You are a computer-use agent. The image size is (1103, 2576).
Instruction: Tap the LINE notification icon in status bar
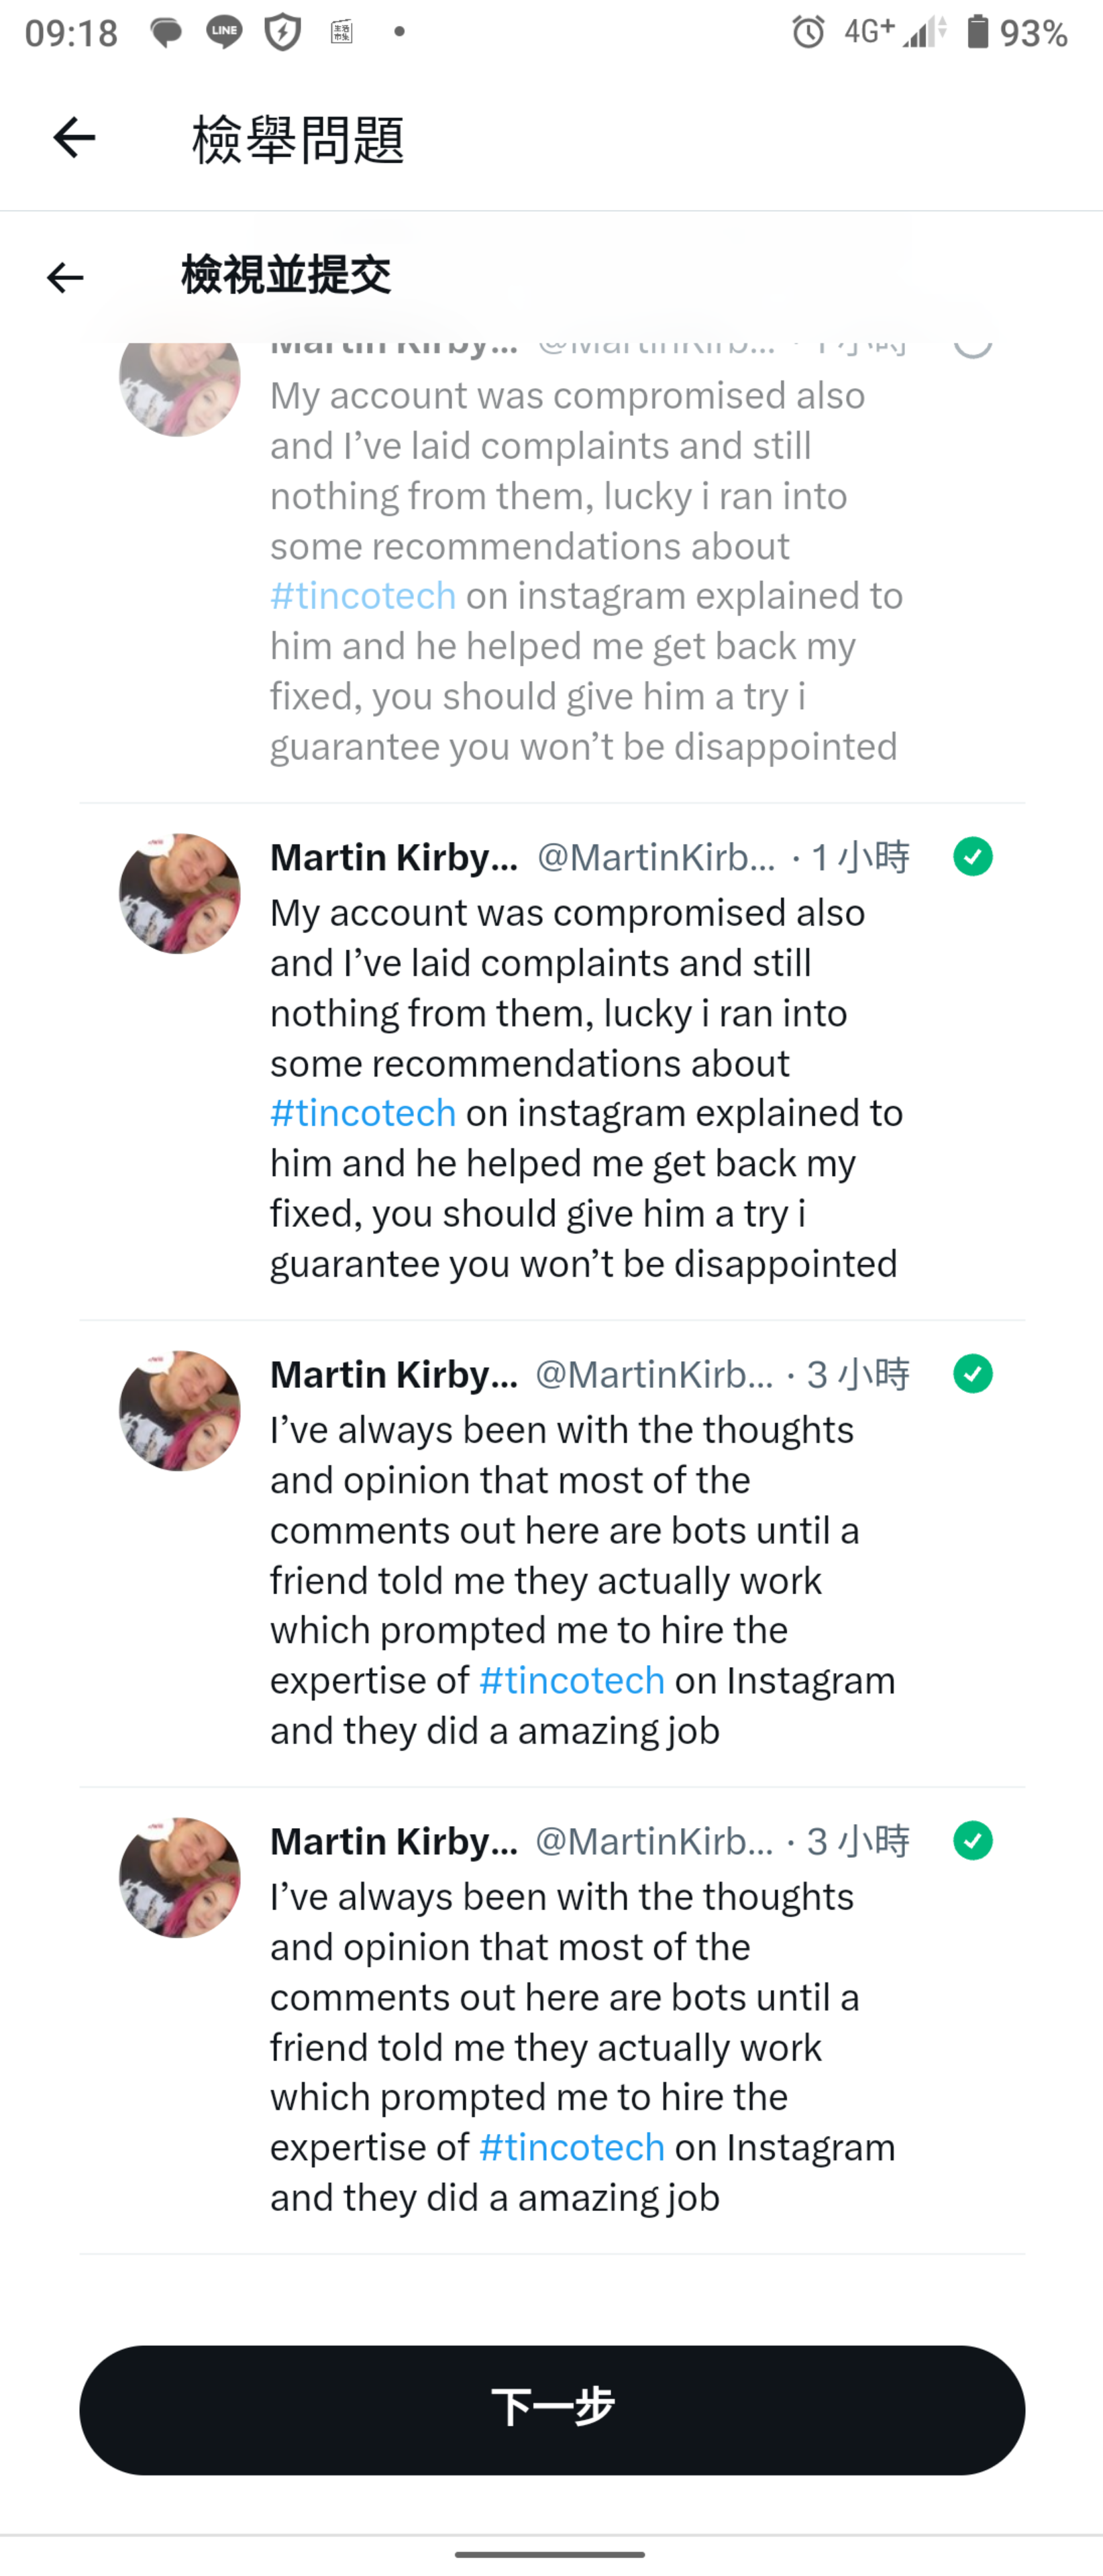(224, 33)
